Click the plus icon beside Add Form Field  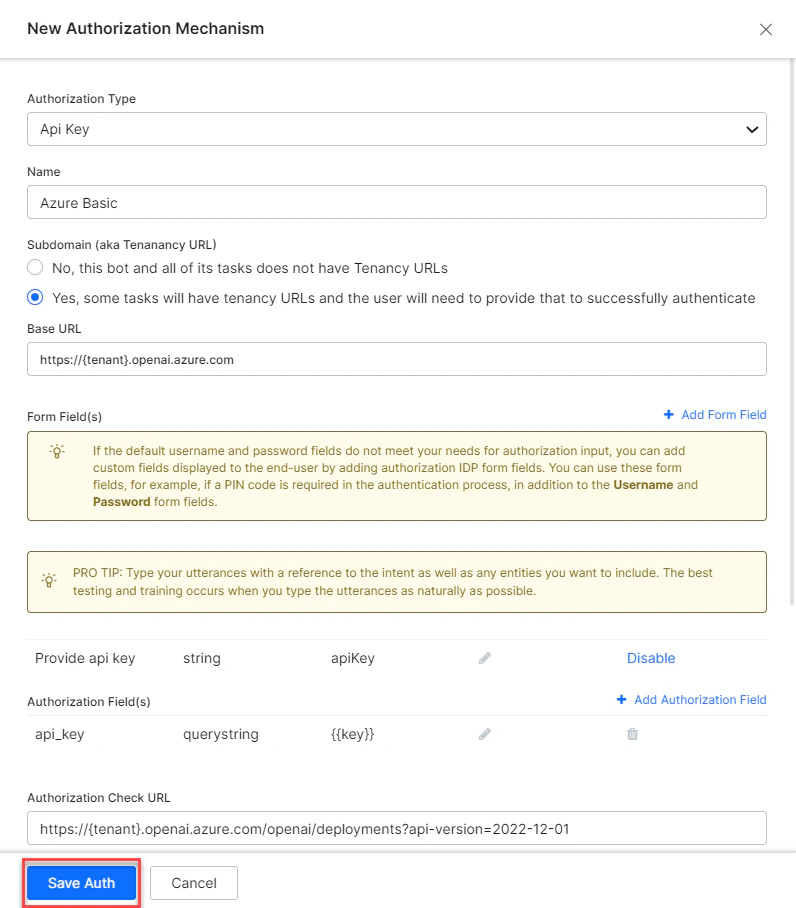(x=667, y=414)
